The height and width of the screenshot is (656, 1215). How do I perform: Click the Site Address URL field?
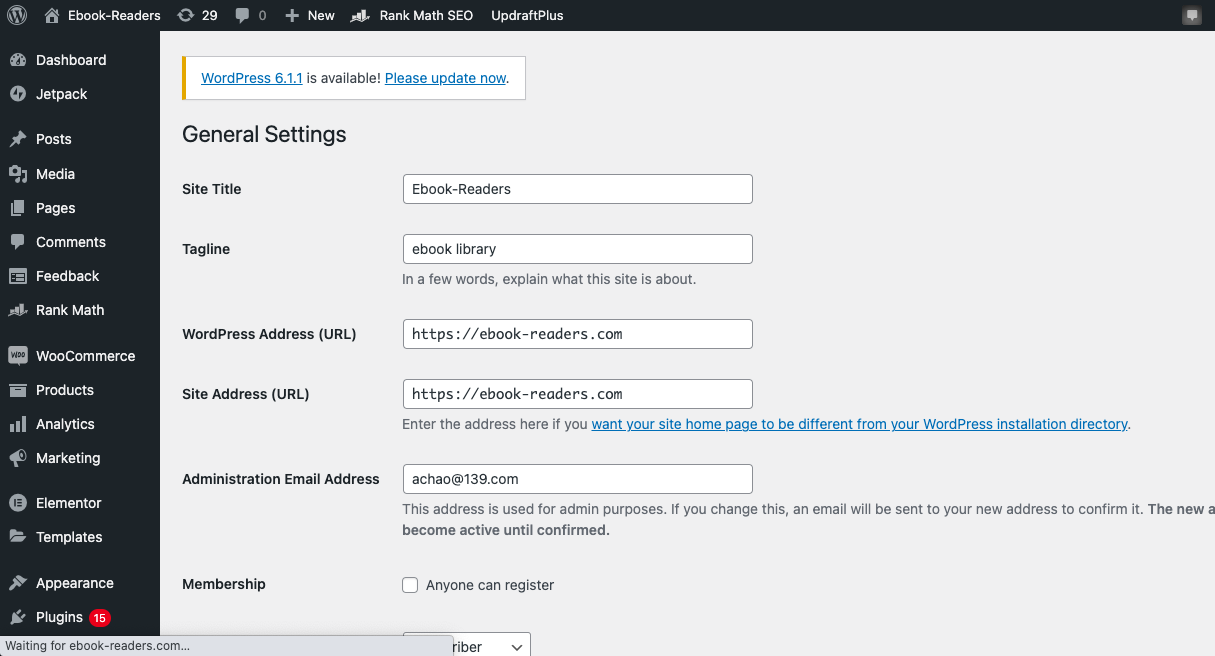577,394
